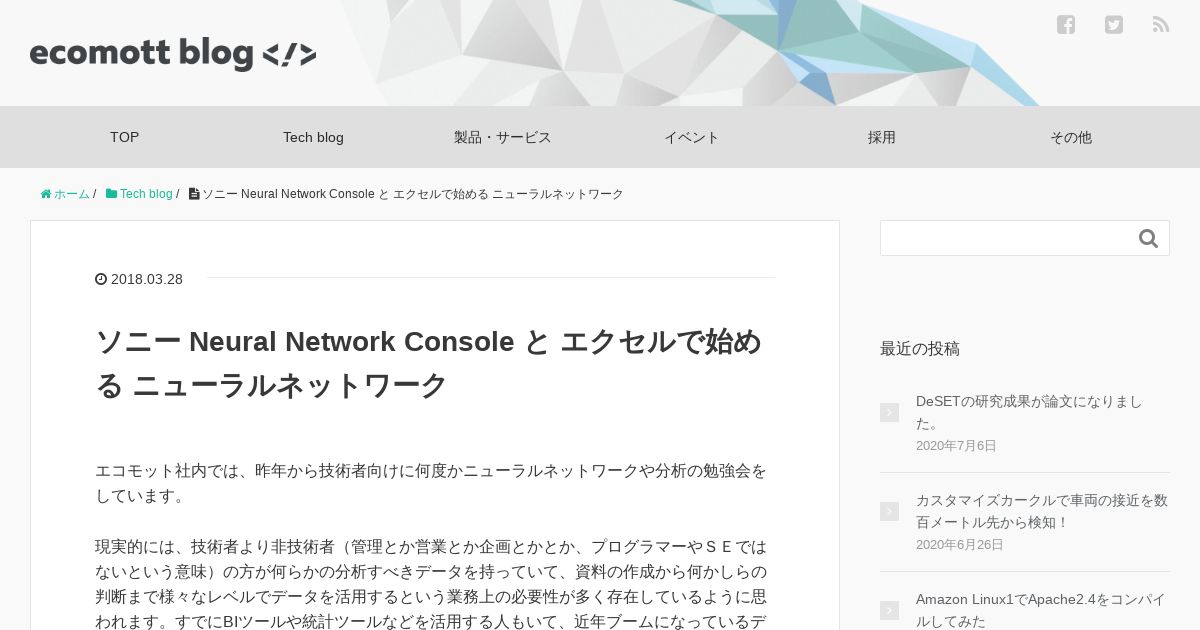This screenshot has width=1200, height=630.
Task: Open DeSETの研究成果が論文になりました post
Action: 1029,412
